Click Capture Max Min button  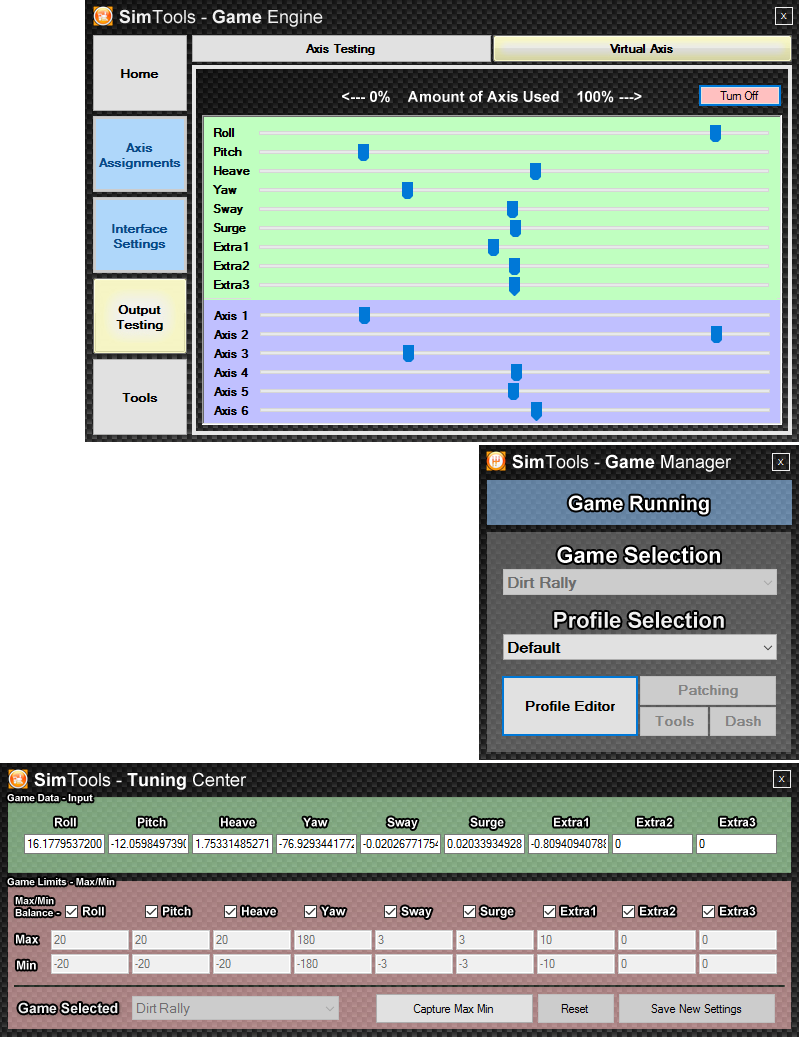tap(453, 1009)
